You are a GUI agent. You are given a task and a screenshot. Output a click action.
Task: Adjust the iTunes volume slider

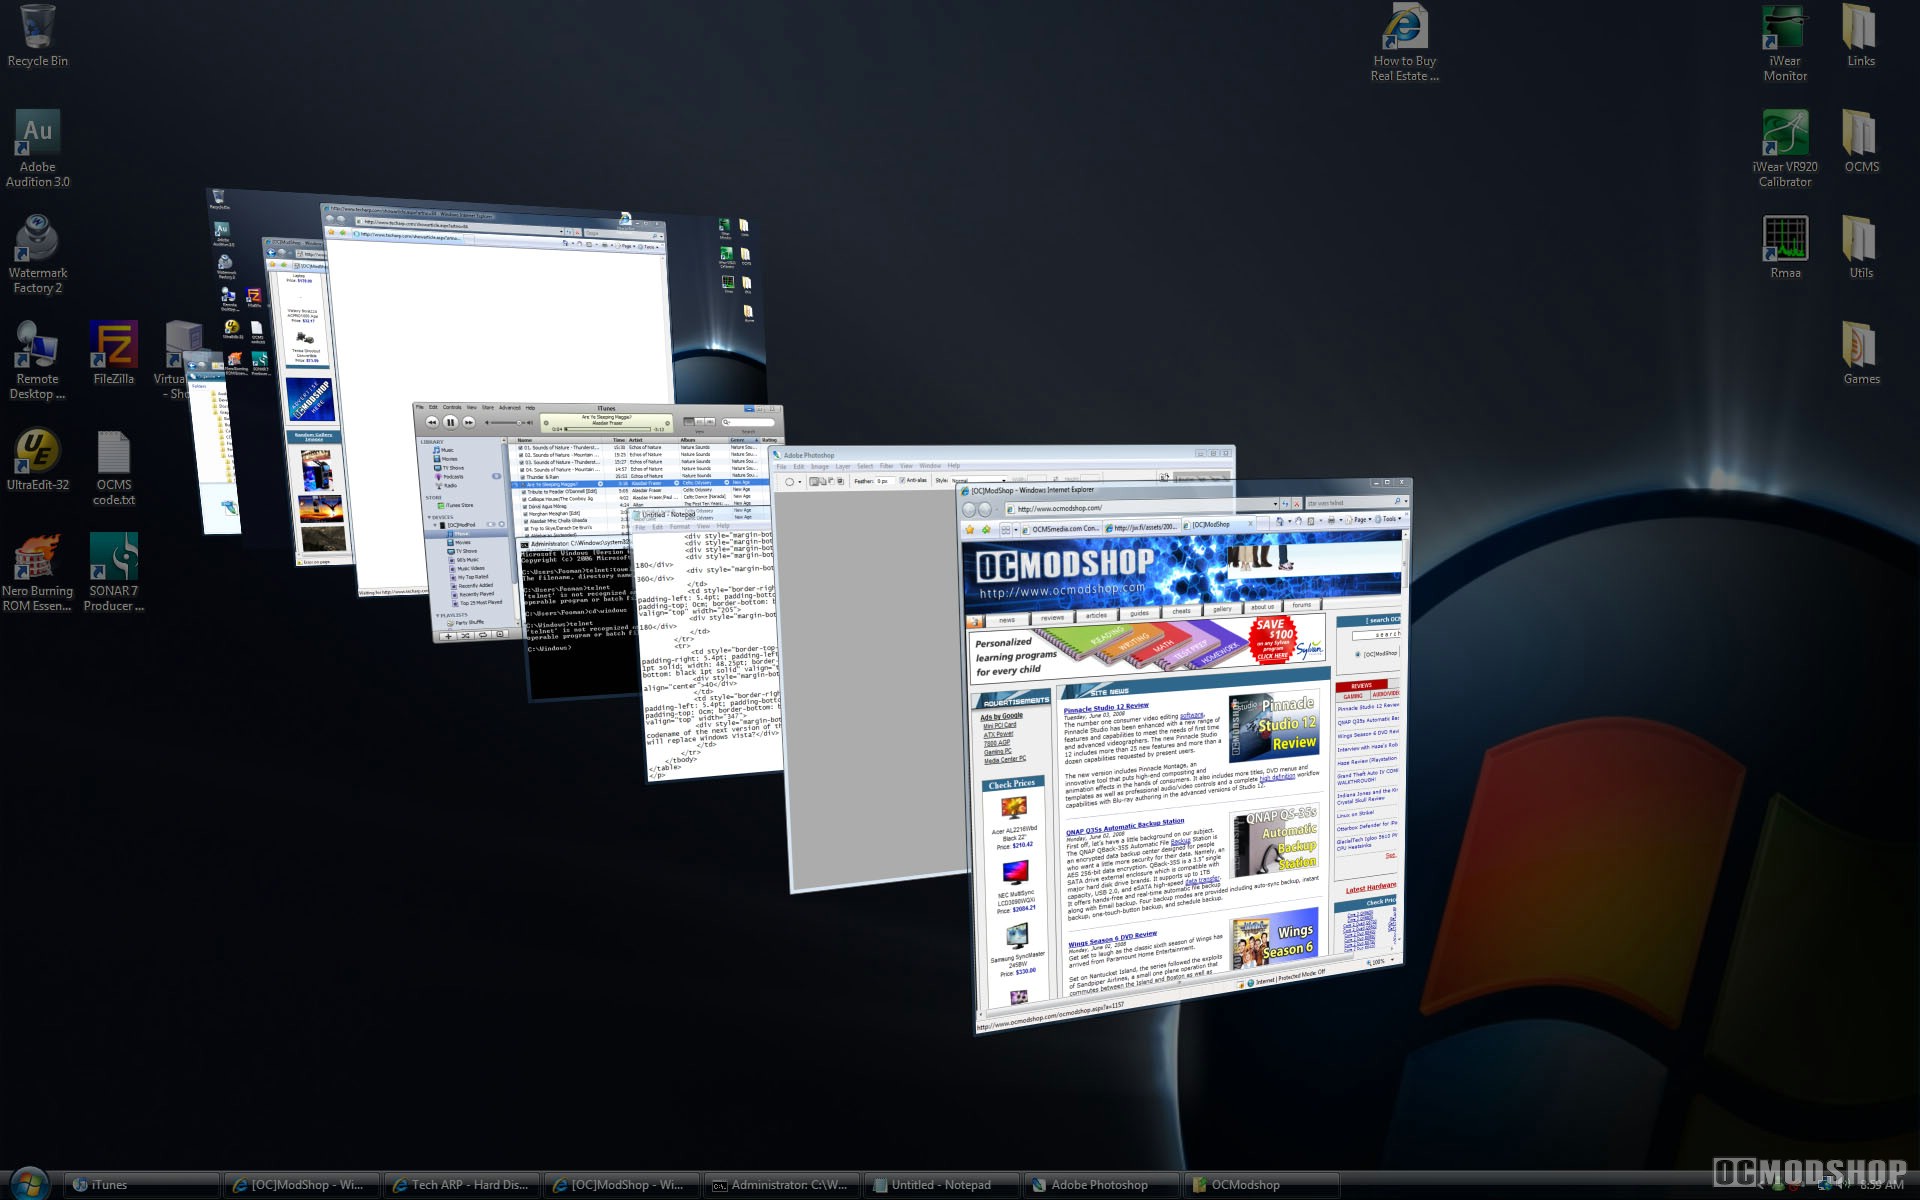coord(507,423)
